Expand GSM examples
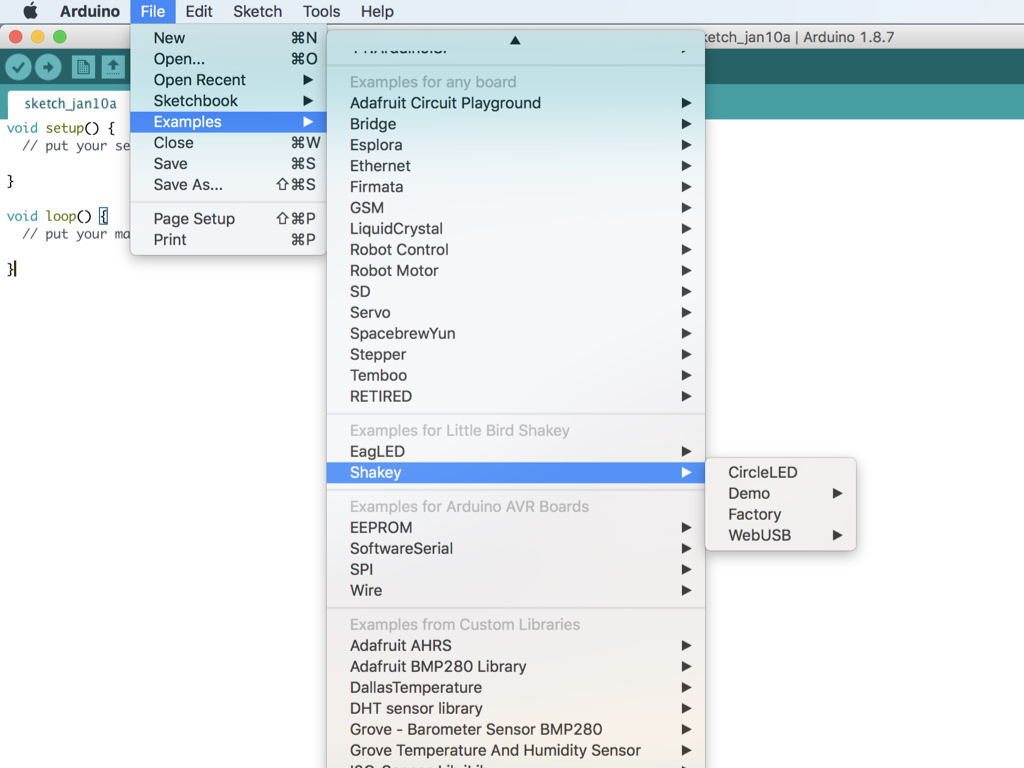Viewport: 1024px width, 768px height. 515,208
